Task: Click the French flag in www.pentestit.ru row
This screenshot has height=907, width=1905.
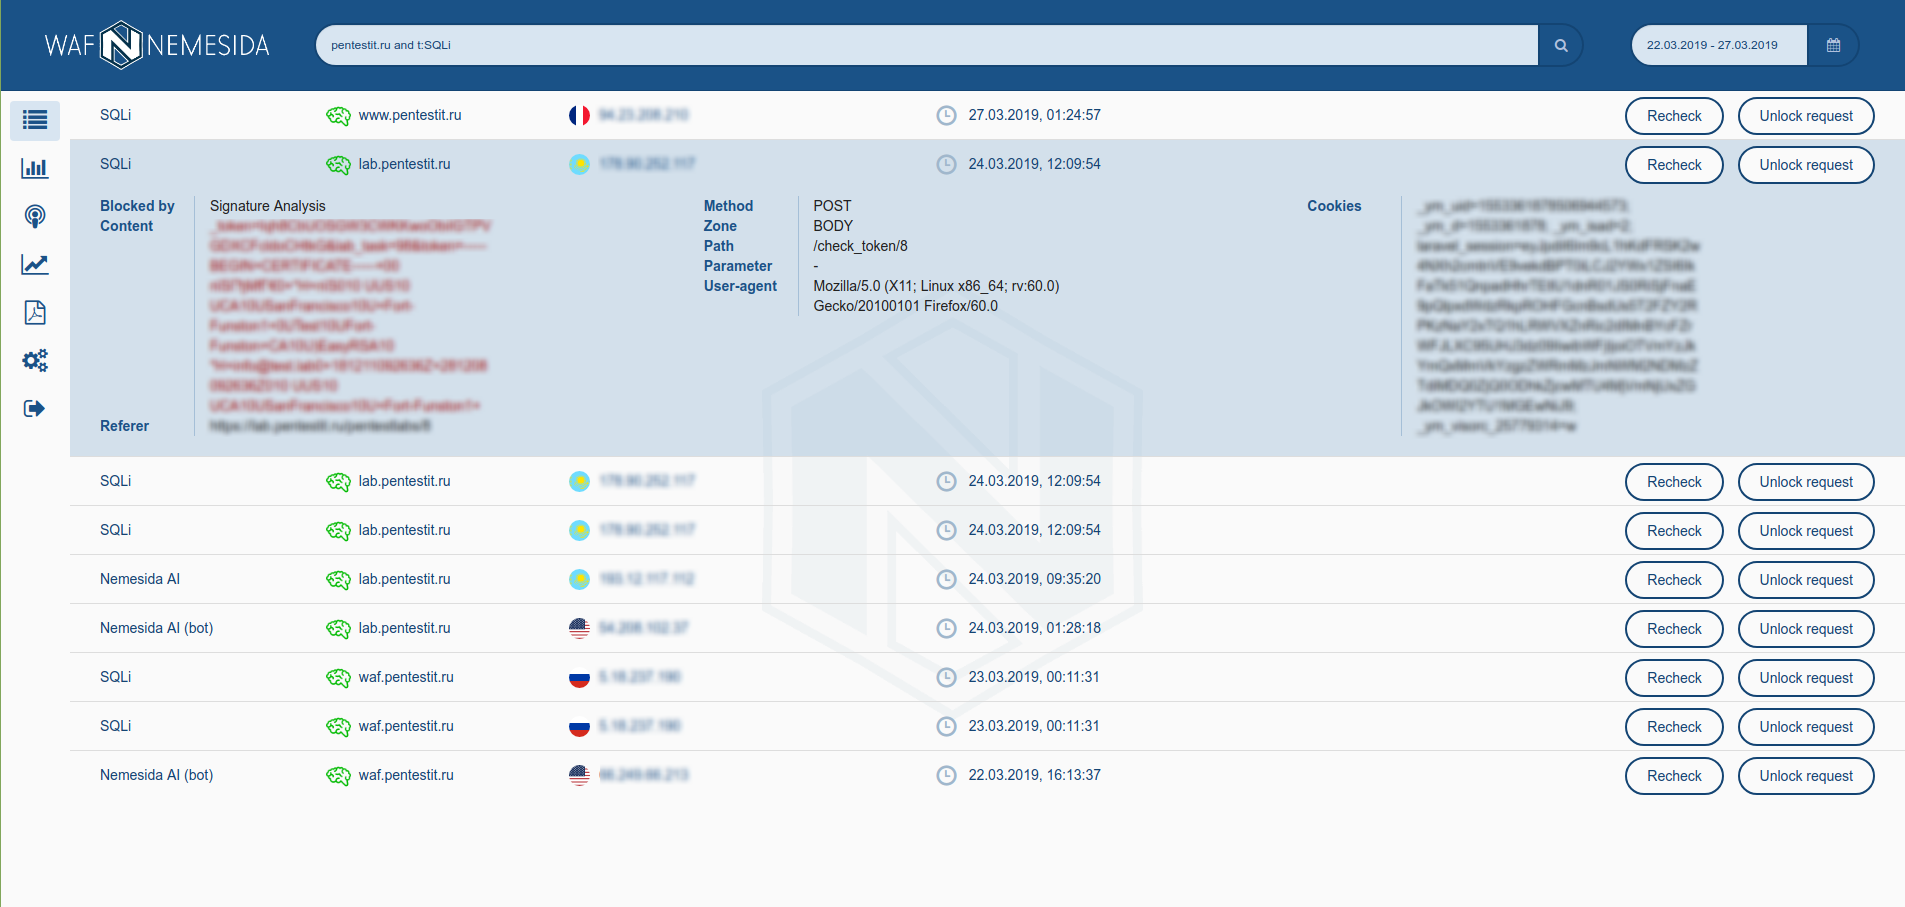Action: pyautogui.click(x=579, y=115)
